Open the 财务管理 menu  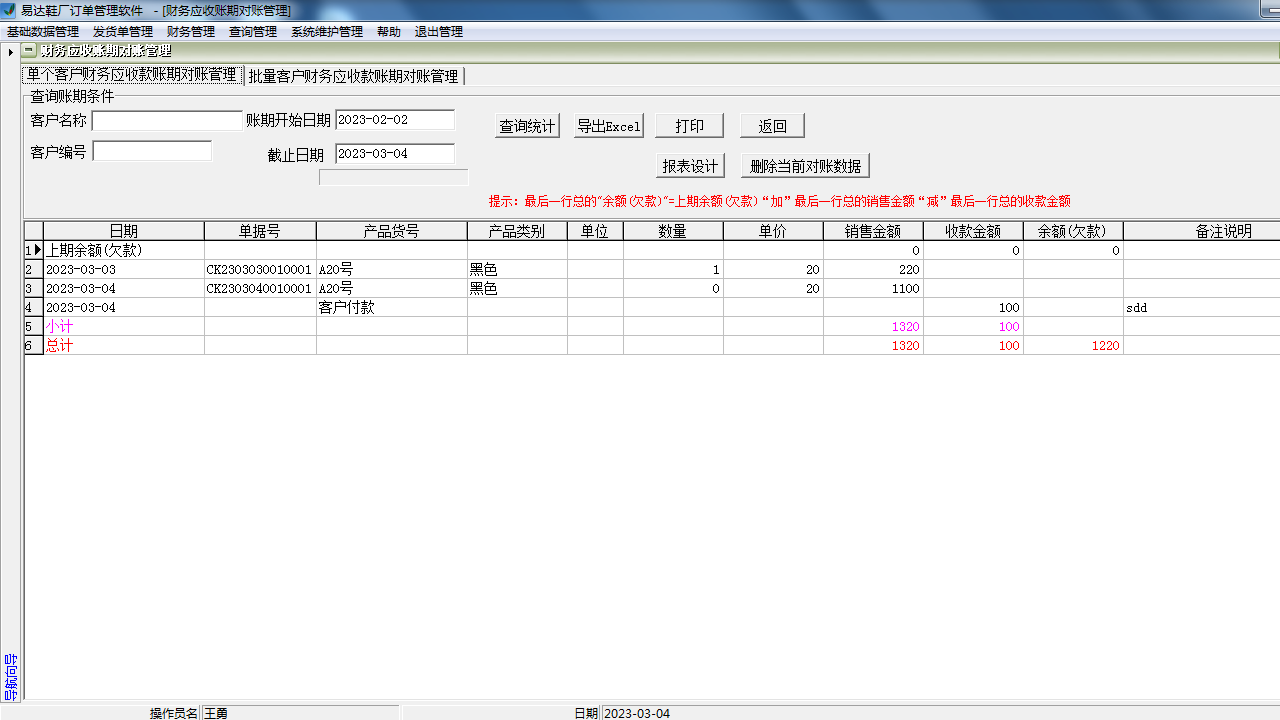coord(191,31)
